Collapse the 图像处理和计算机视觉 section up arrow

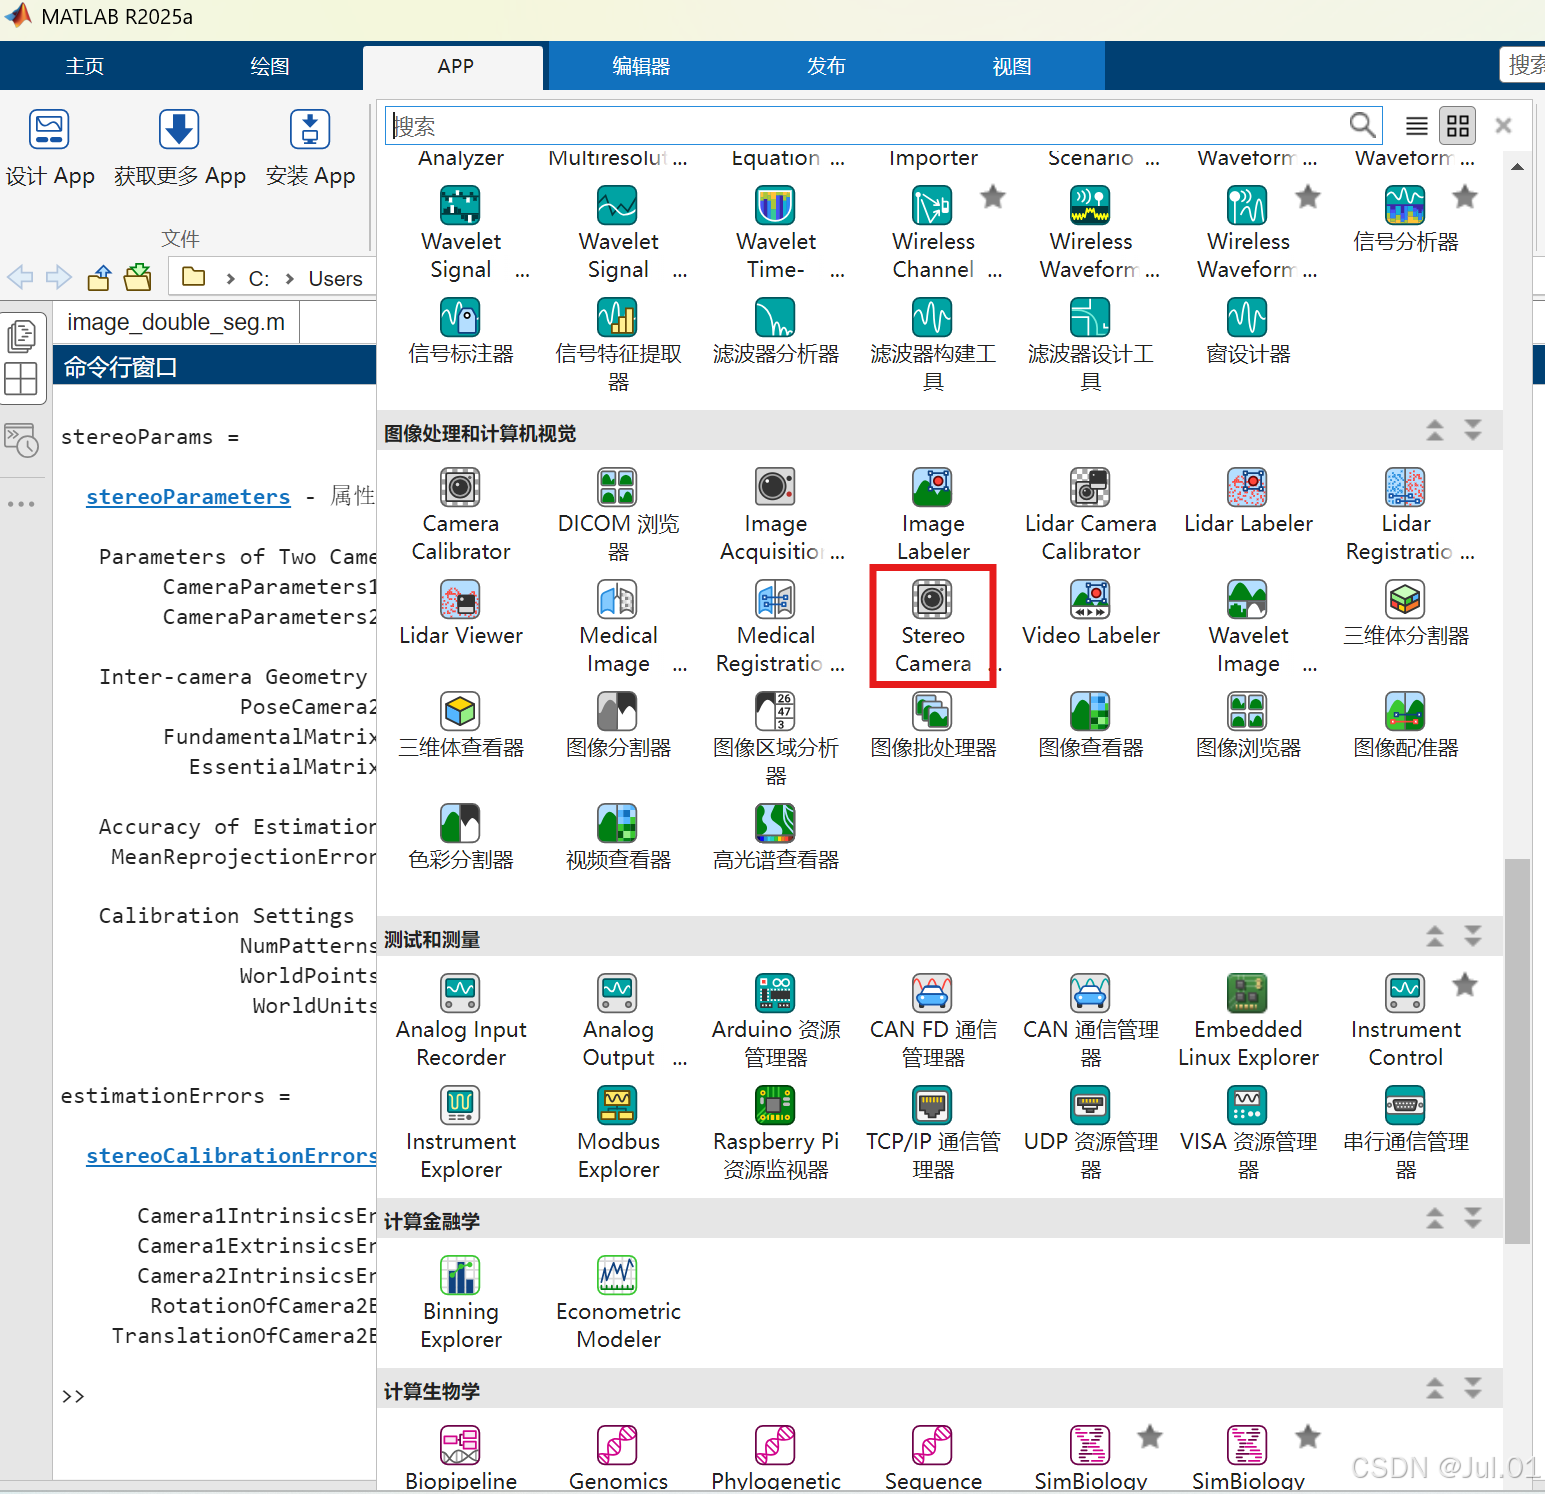1435,431
